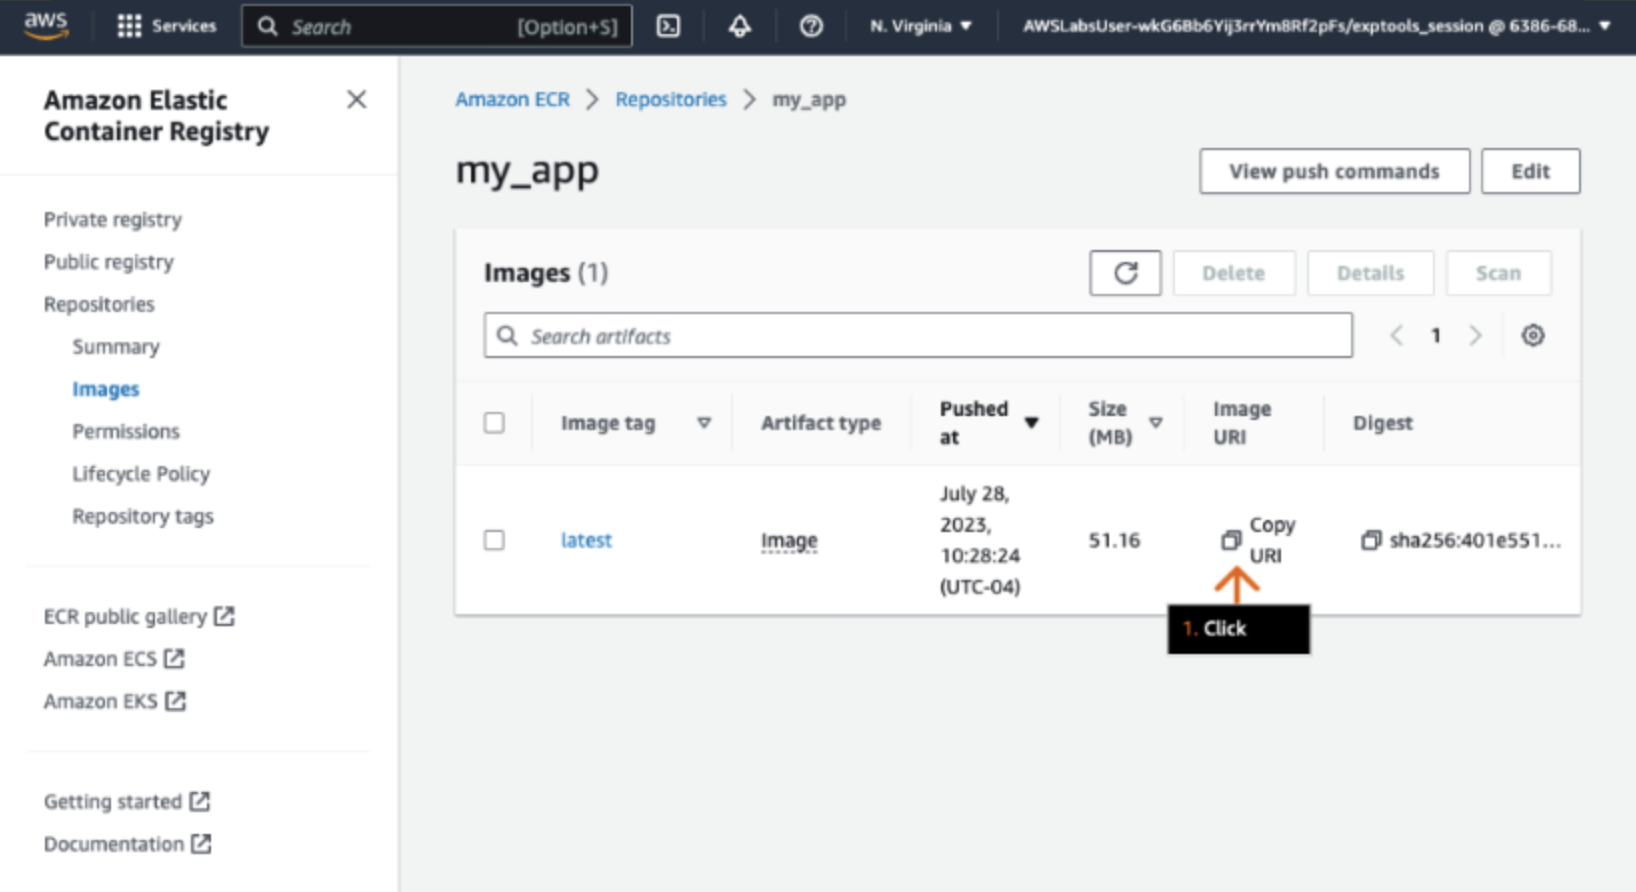The height and width of the screenshot is (892, 1636).
Task: Open Private registry in sidebar
Action: click(112, 219)
